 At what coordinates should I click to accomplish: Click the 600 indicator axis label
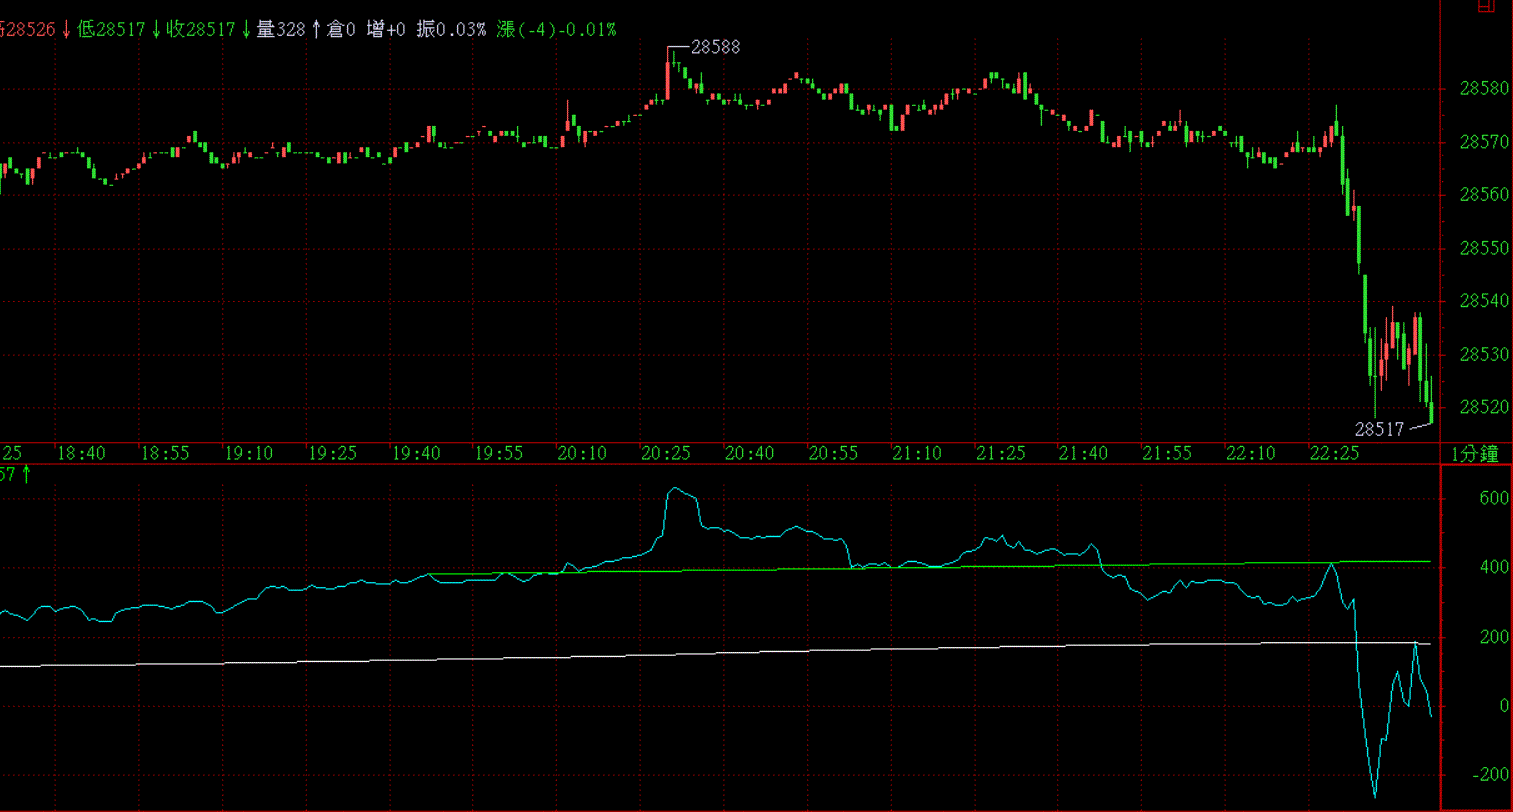[x=1495, y=498]
